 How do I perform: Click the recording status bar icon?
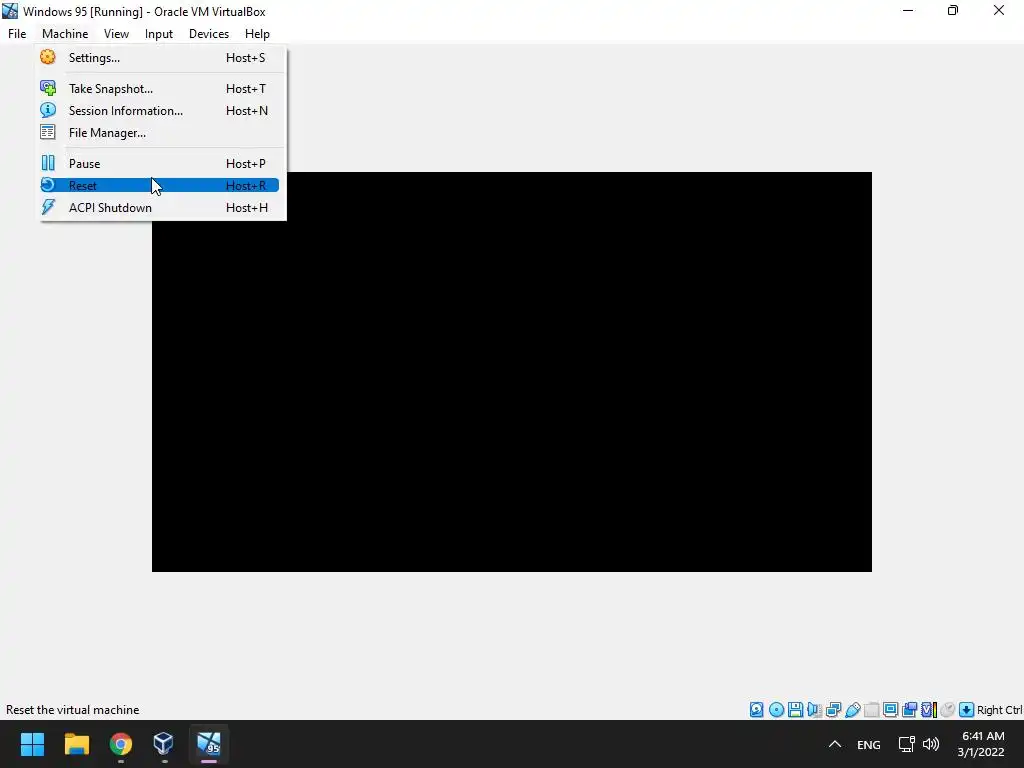tap(909, 710)
